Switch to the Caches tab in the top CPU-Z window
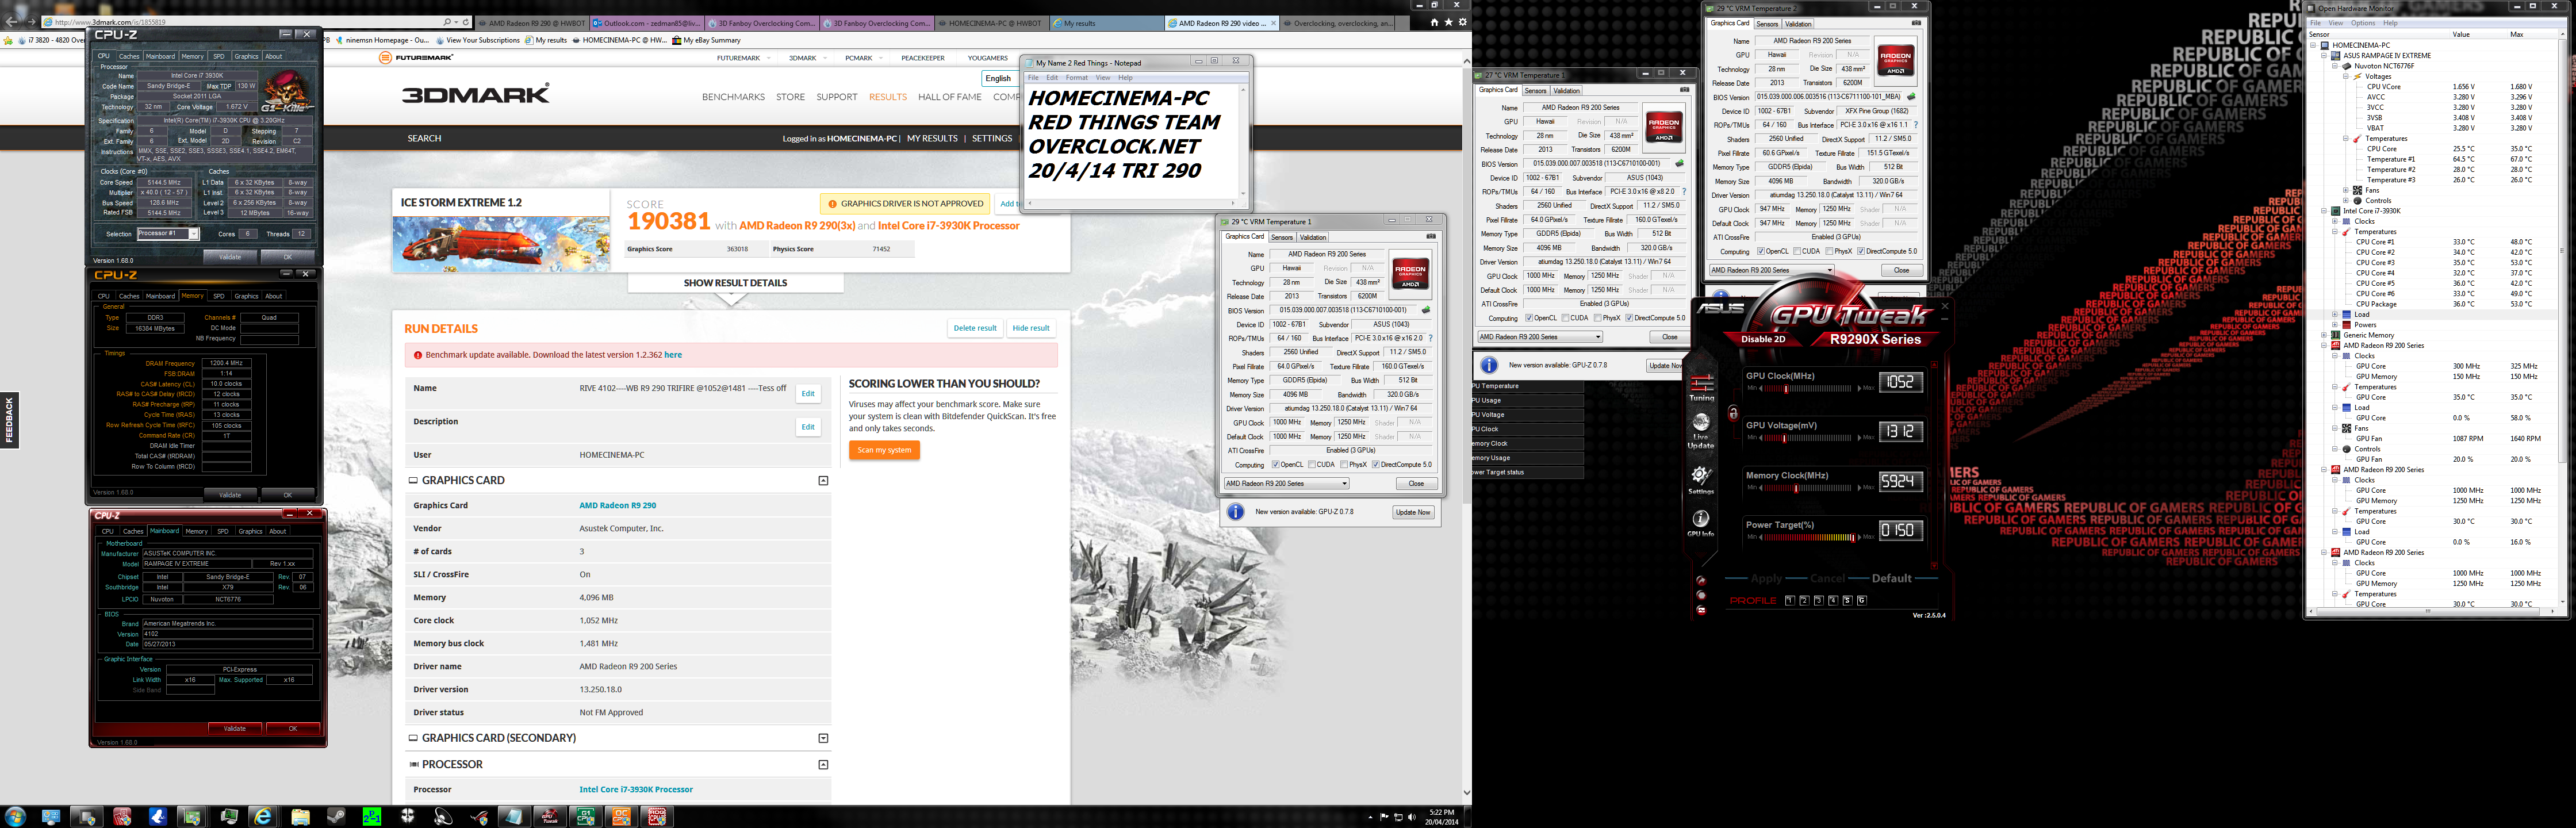This screenshot has height=828, width=2576. [129, 56]
